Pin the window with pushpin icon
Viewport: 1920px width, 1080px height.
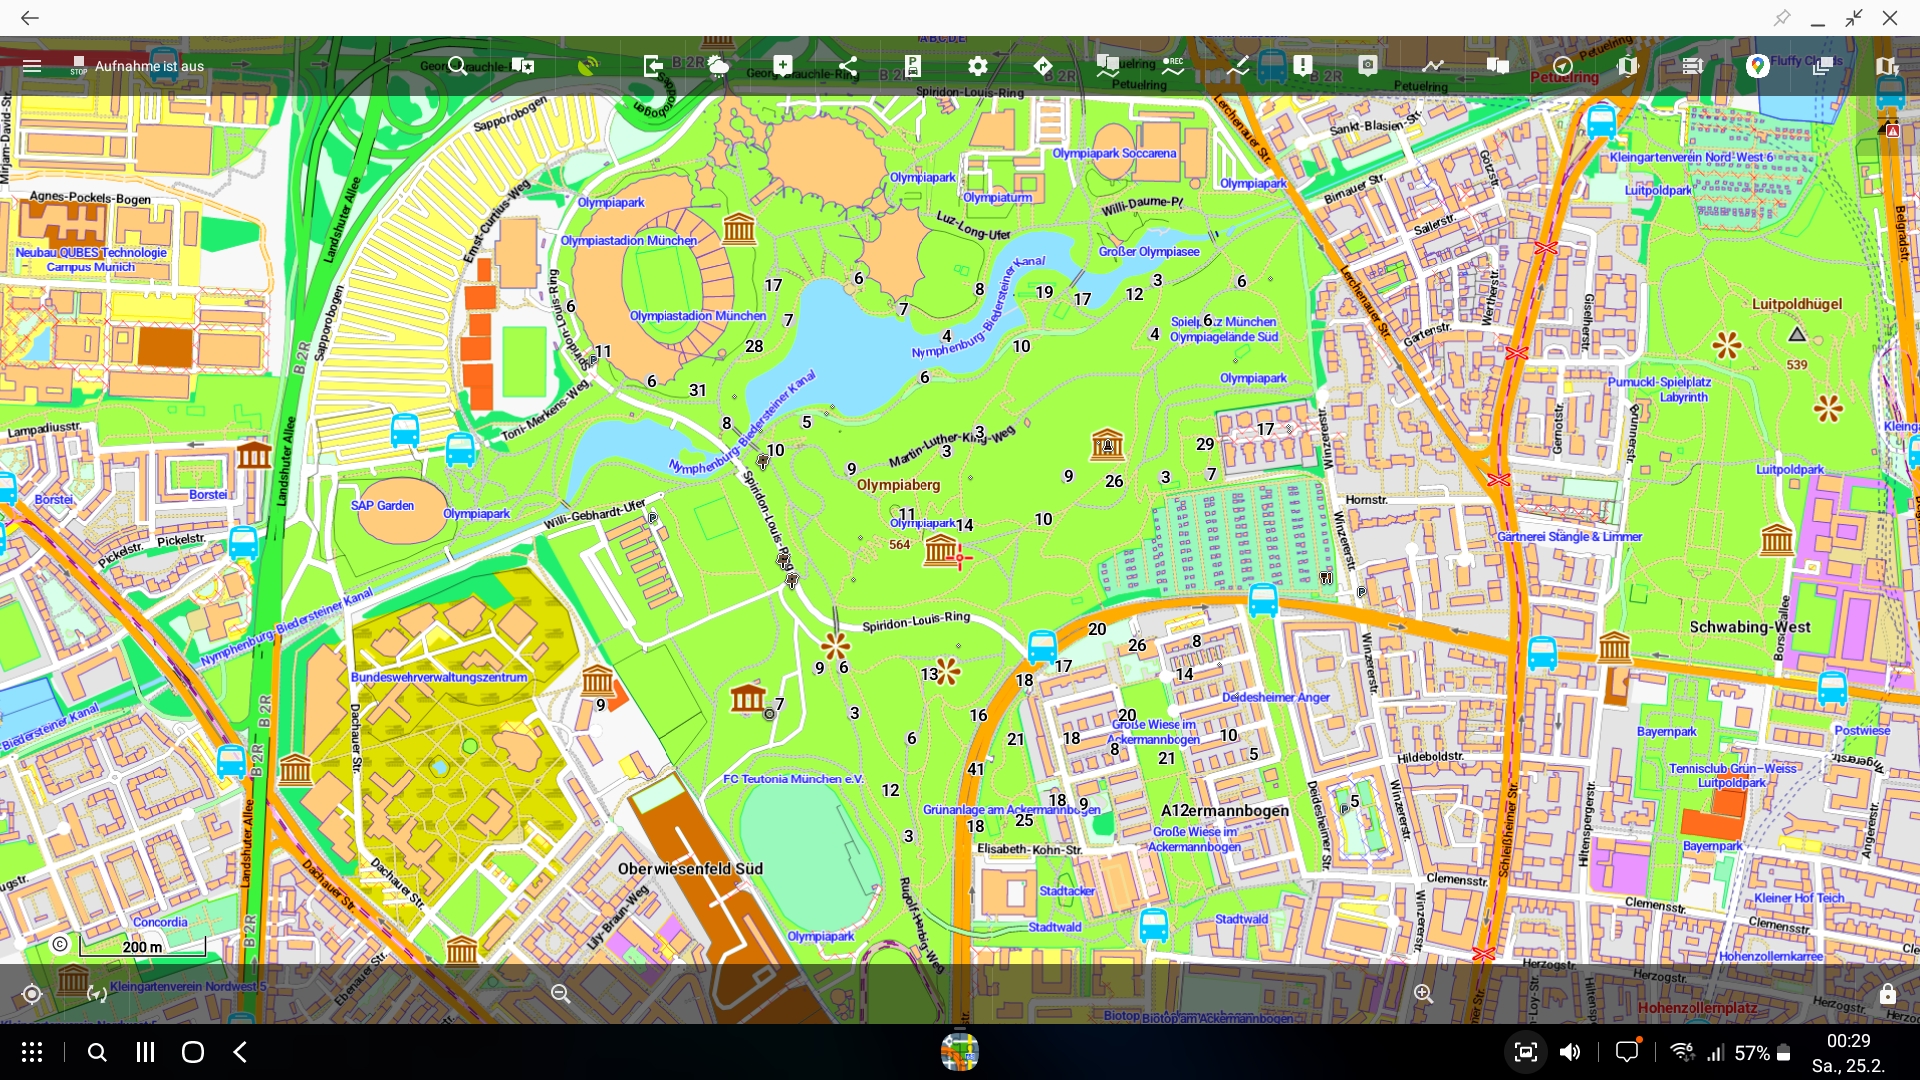(x=1782, y=18)
